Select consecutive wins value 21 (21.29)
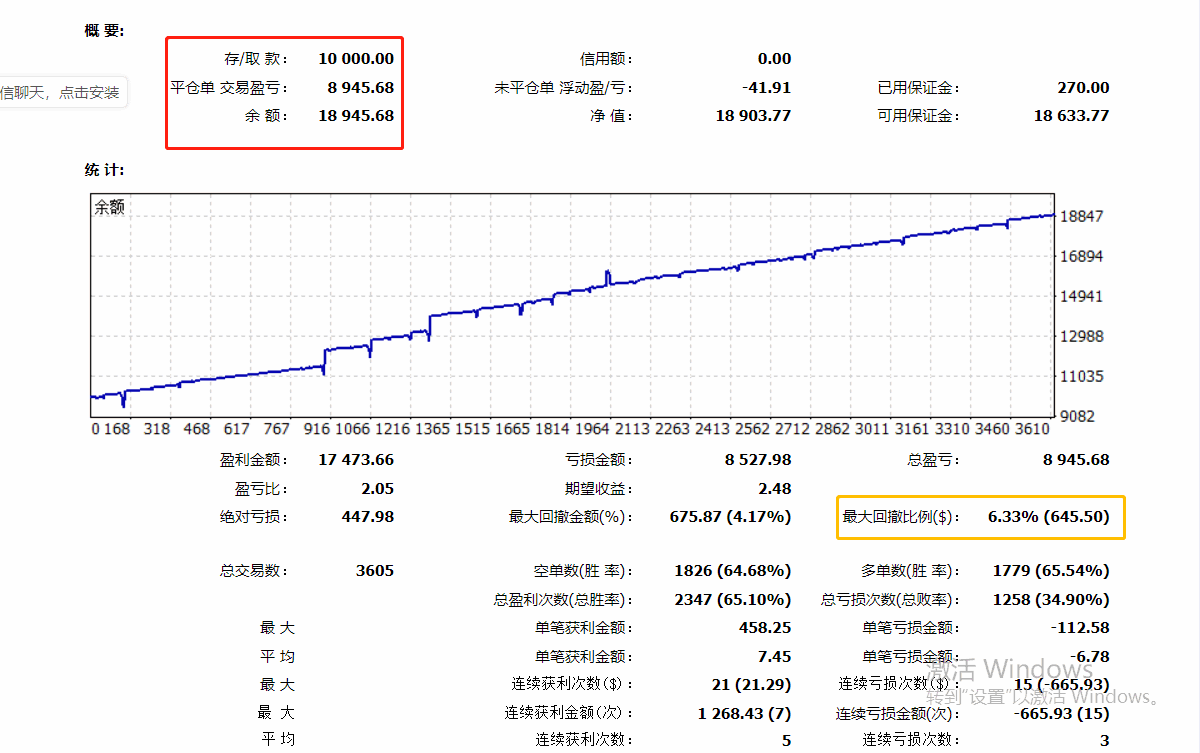 pyautogui.click(x=752, y=685)
